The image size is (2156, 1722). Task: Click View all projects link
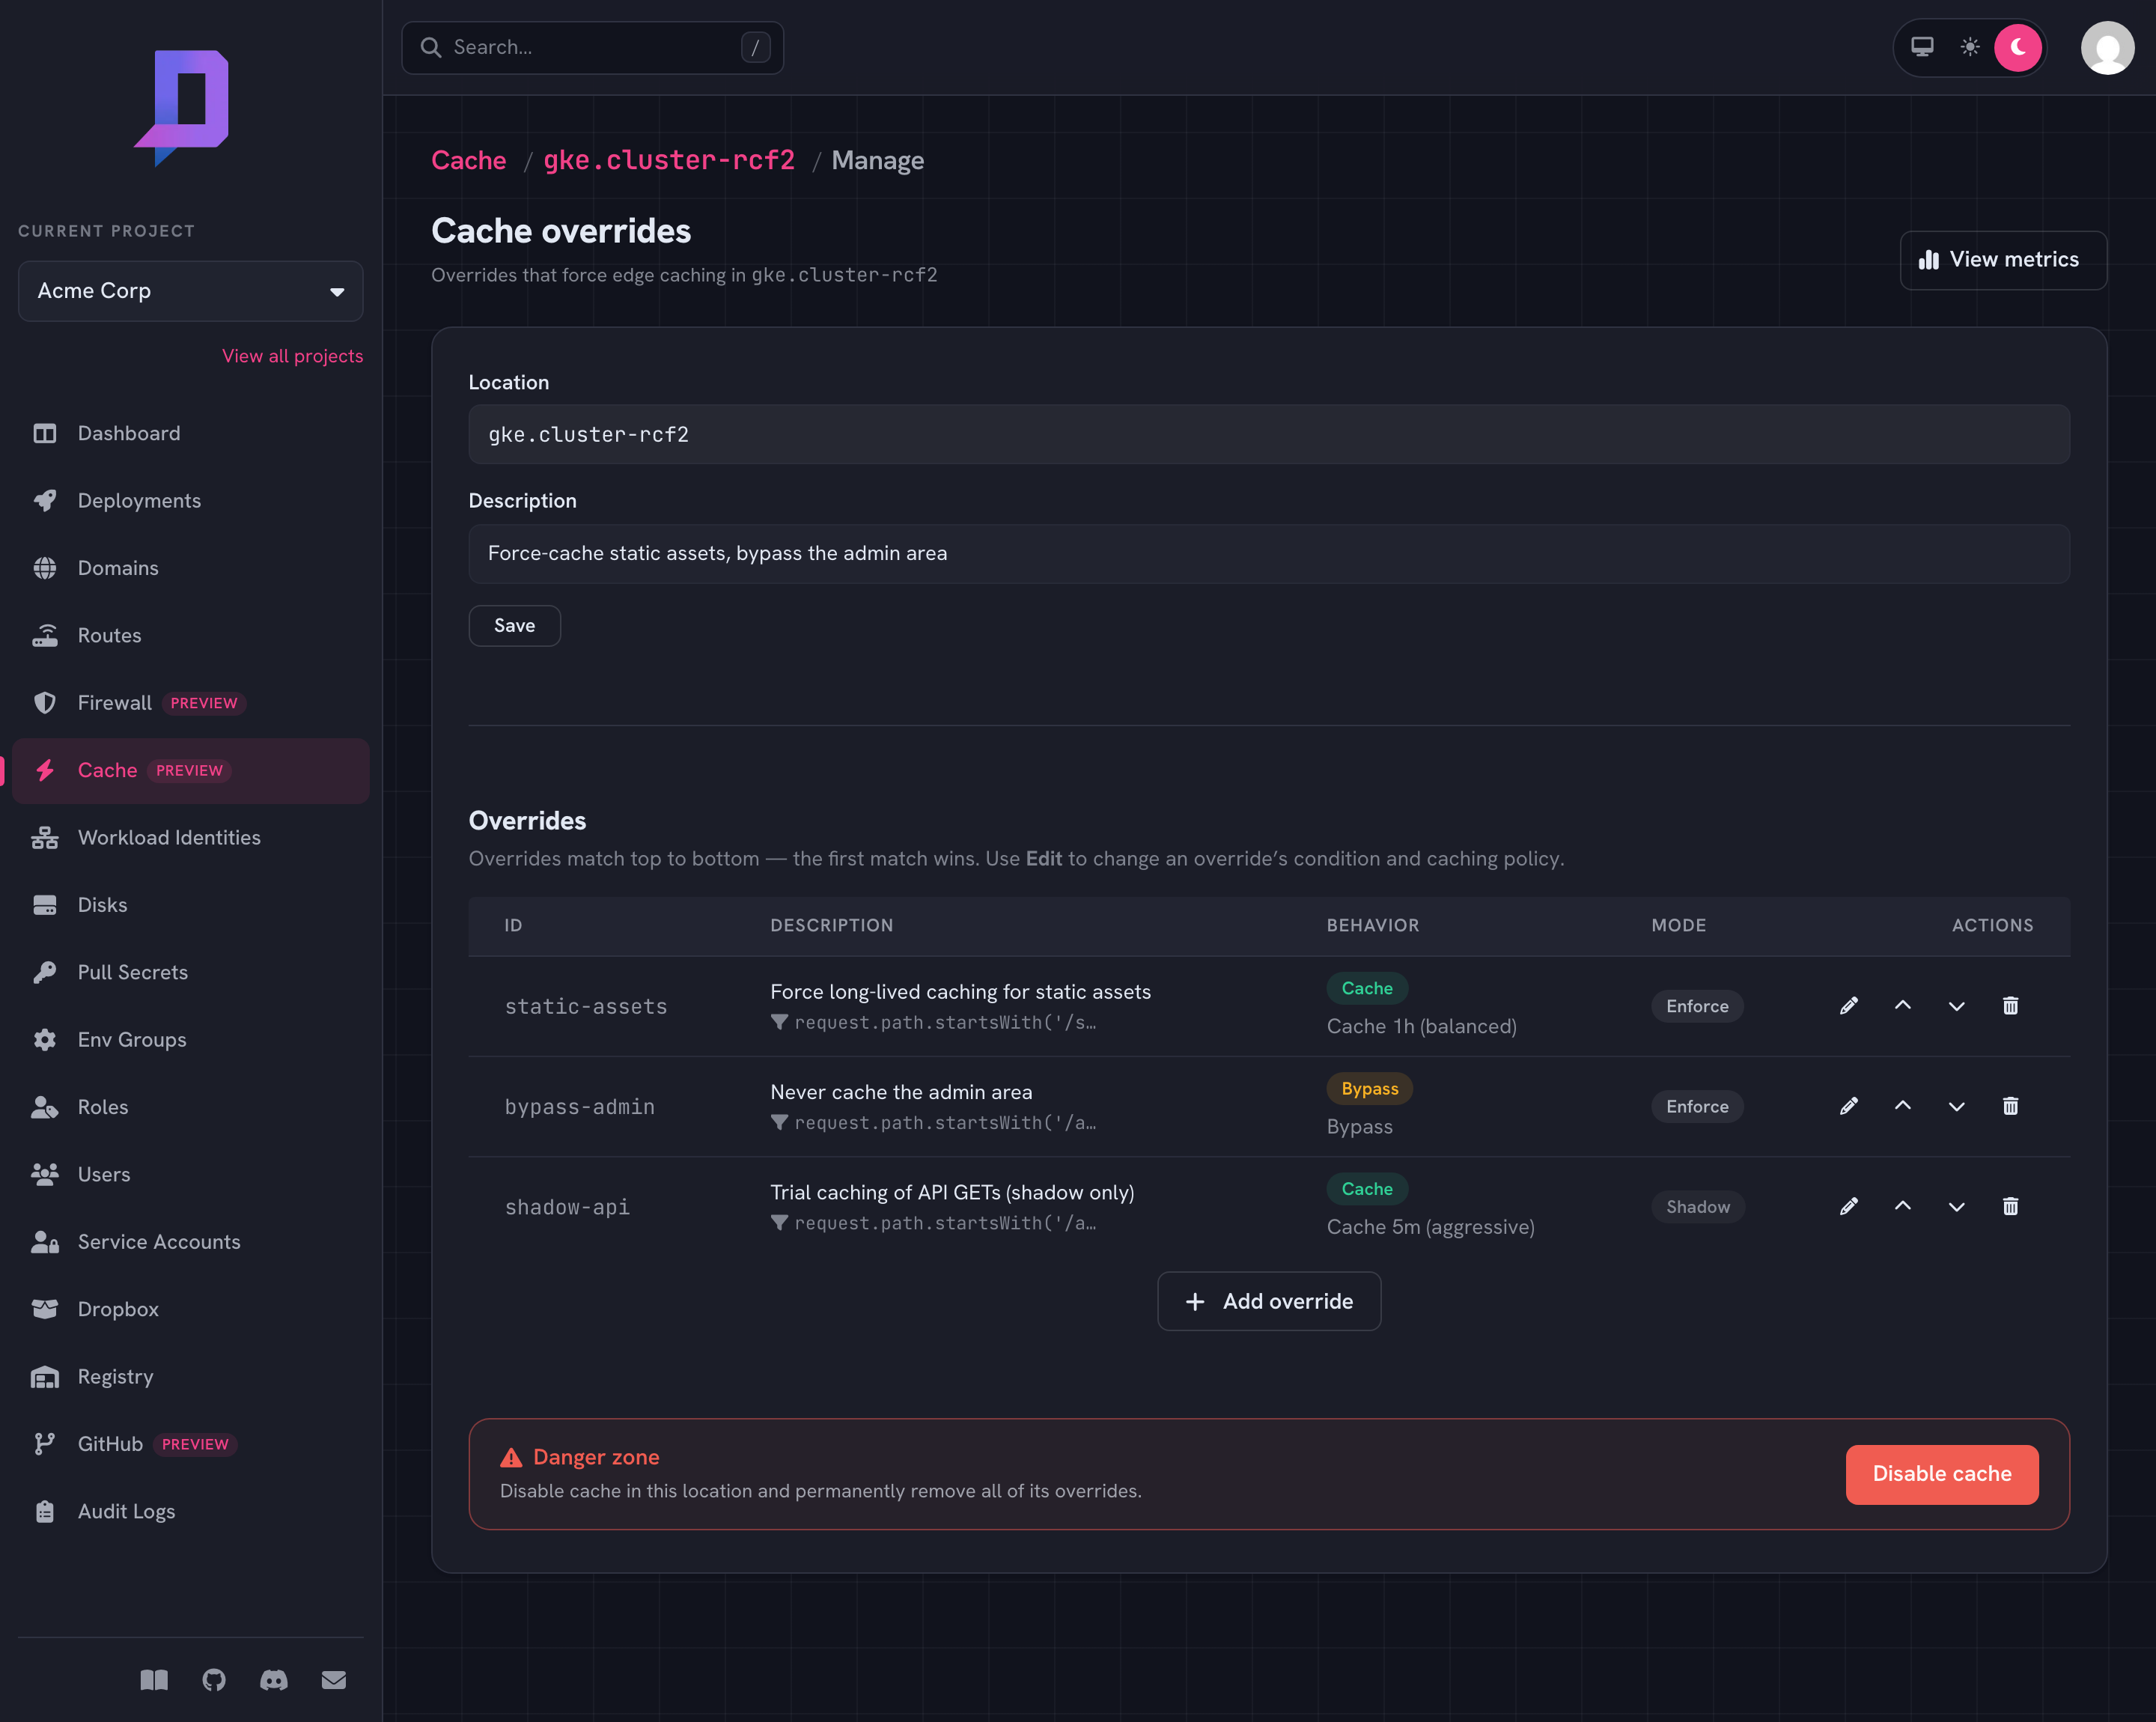292,356
